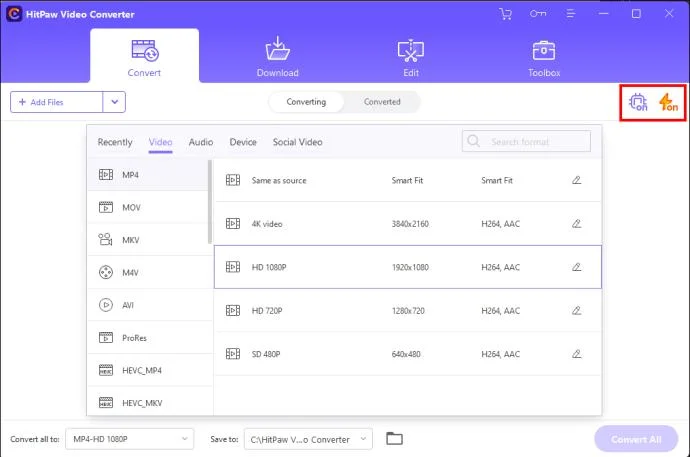Click the search magnifier icon
Screen dimensions: 690x457
pyautogui.click(x=473, y=141)
